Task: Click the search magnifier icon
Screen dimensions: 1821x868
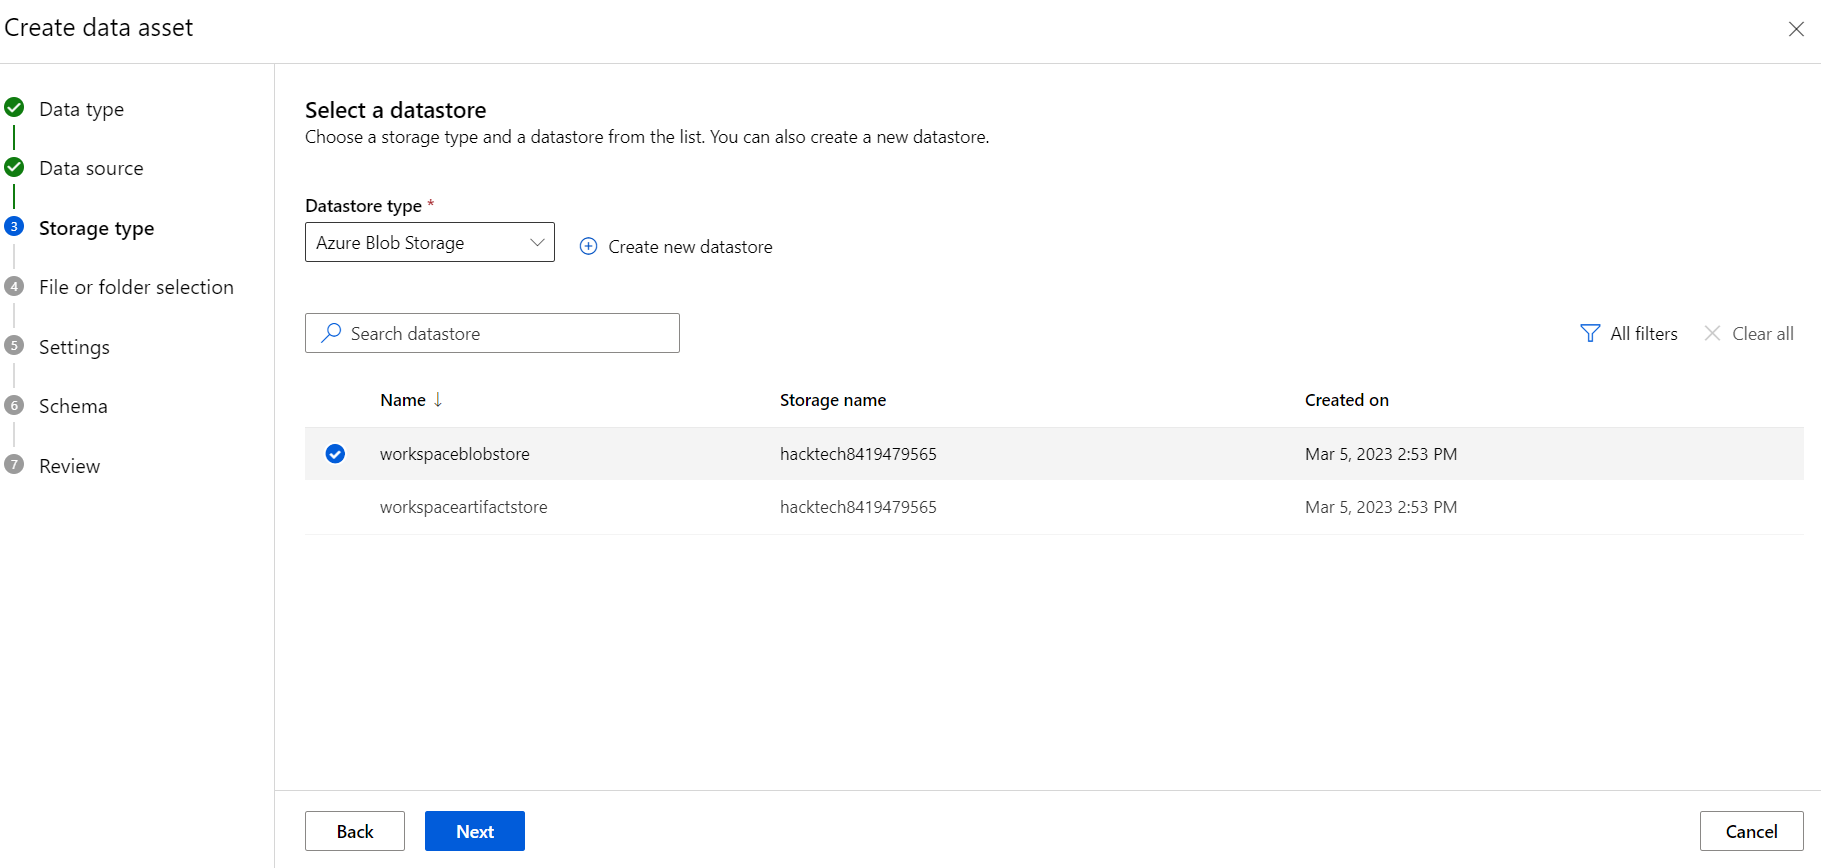Action: click(x=331, y=333)
